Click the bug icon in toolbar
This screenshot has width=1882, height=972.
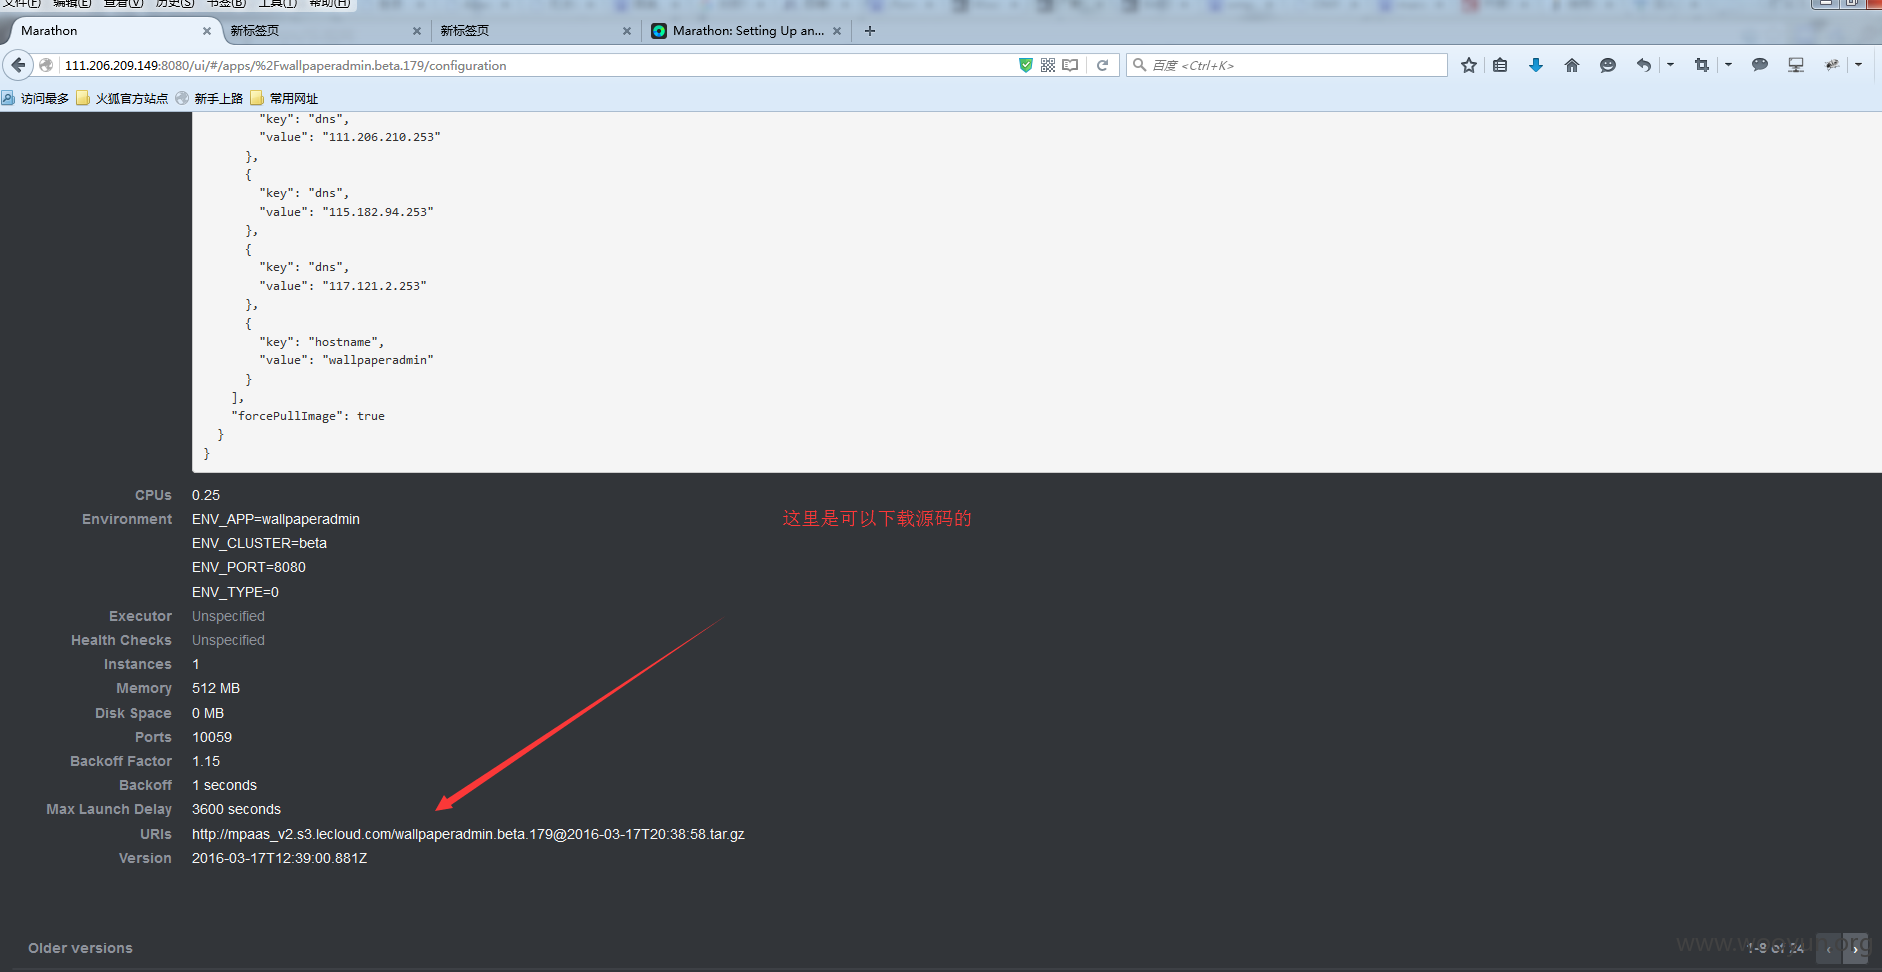click(x=1832, y=65)
